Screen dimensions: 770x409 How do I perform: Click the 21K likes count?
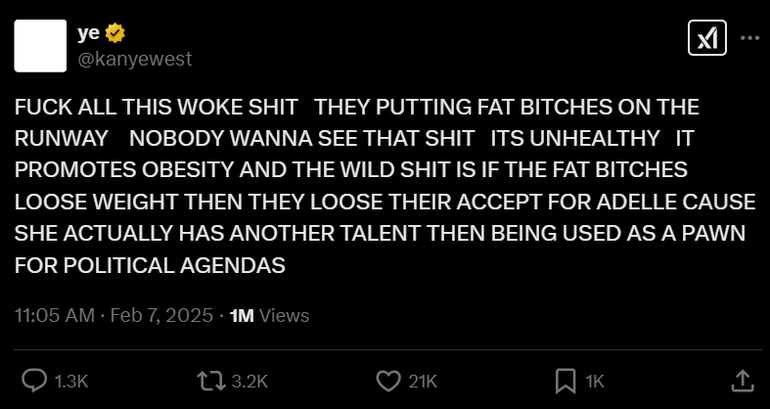pyautogui.click(x=423, y=382)
